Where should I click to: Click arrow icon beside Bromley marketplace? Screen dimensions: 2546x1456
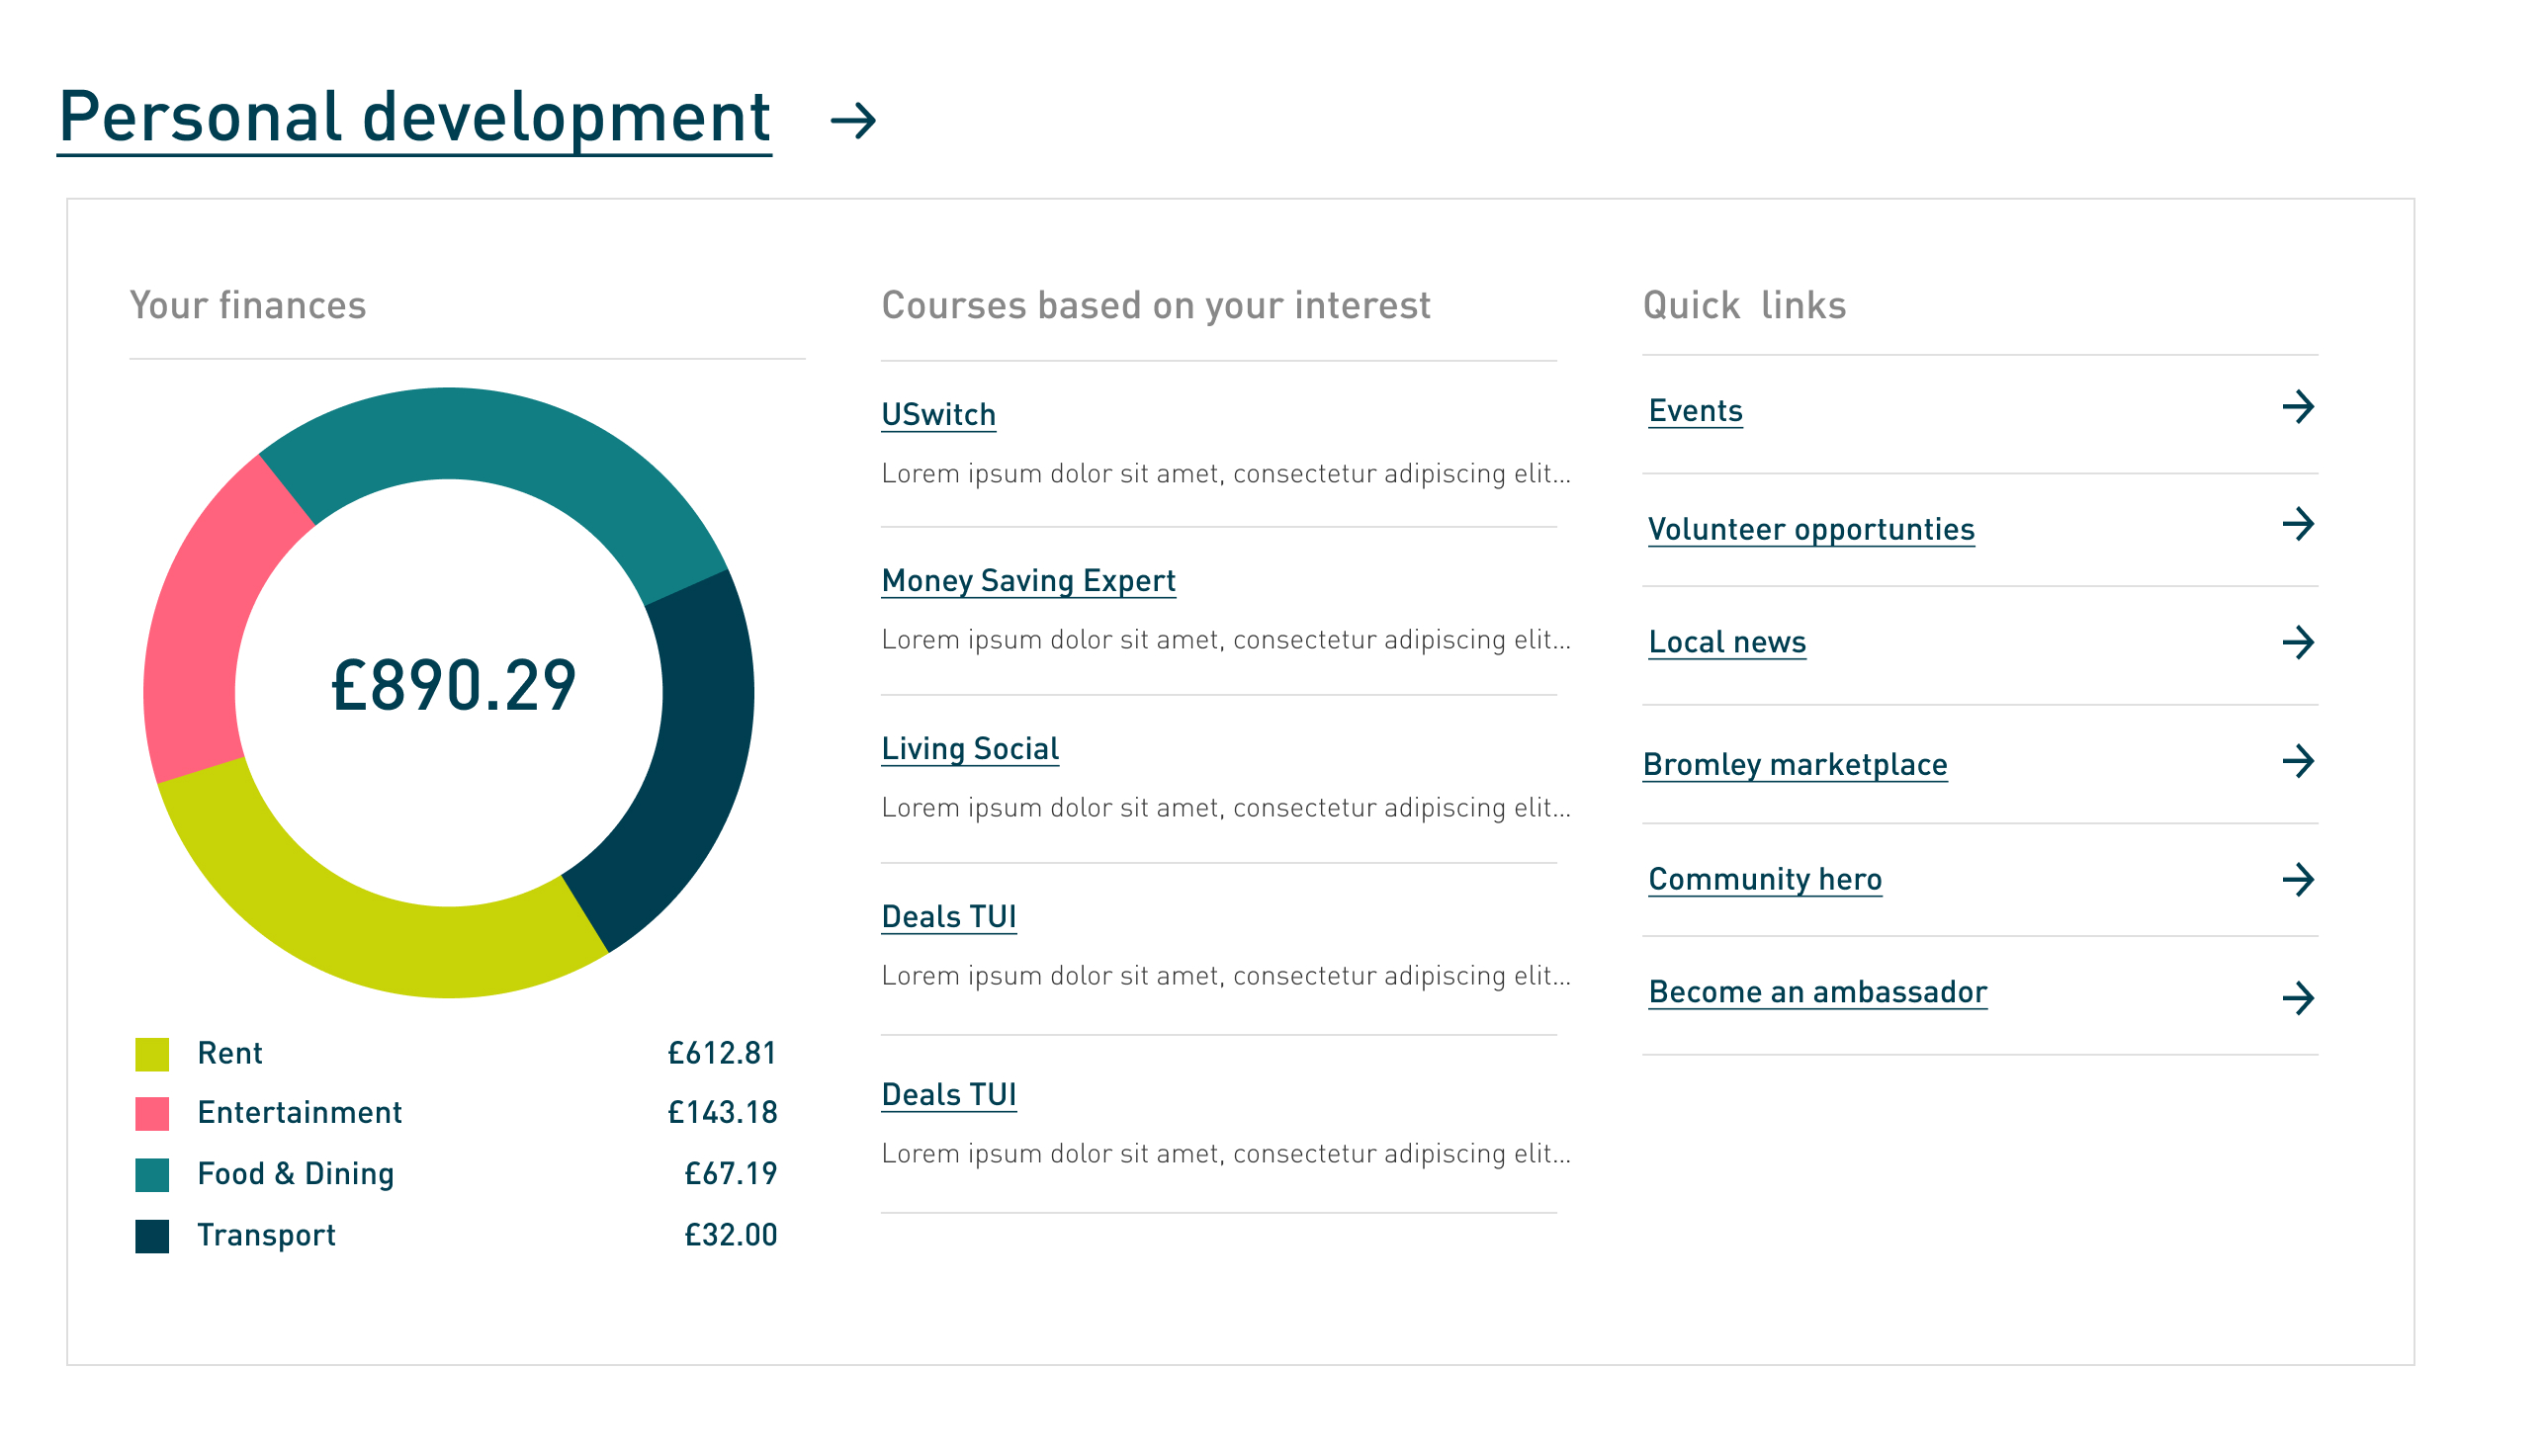pos(2298,761)
